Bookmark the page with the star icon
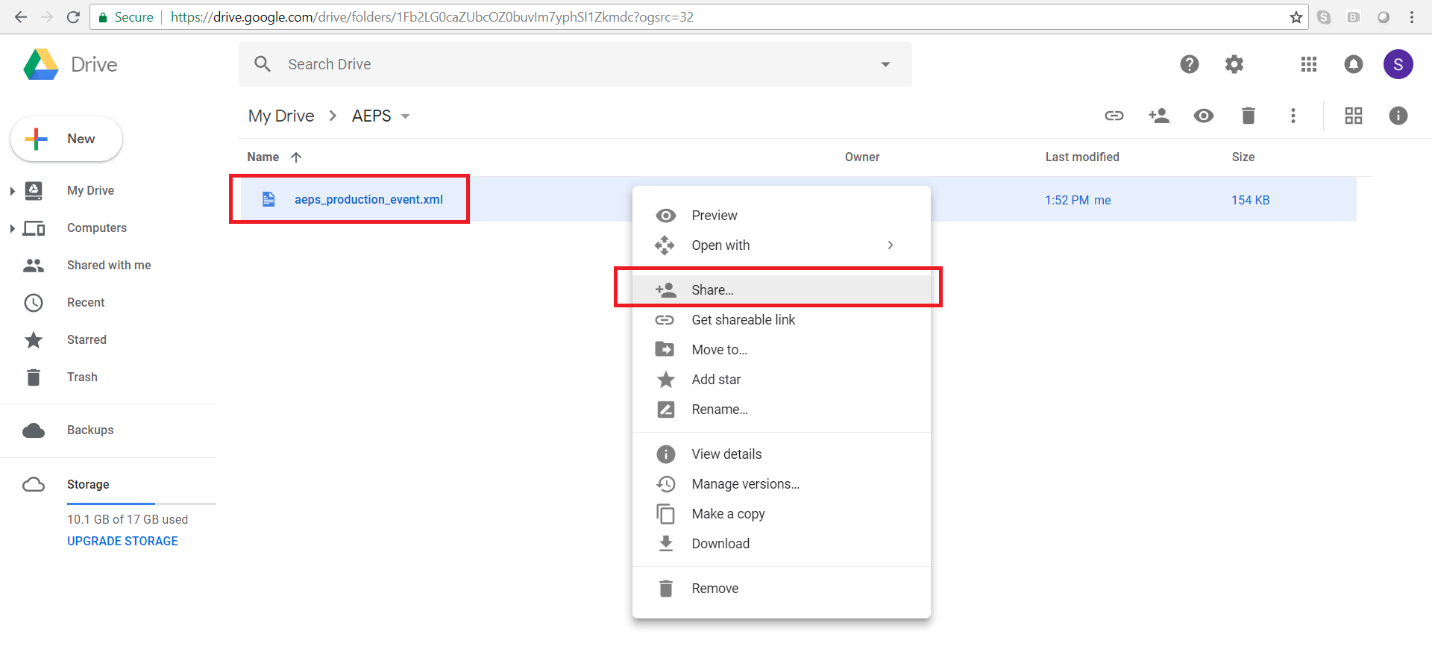Image resolution: width=1432 pixels, height=649 pixels. tap(1296, 17)
